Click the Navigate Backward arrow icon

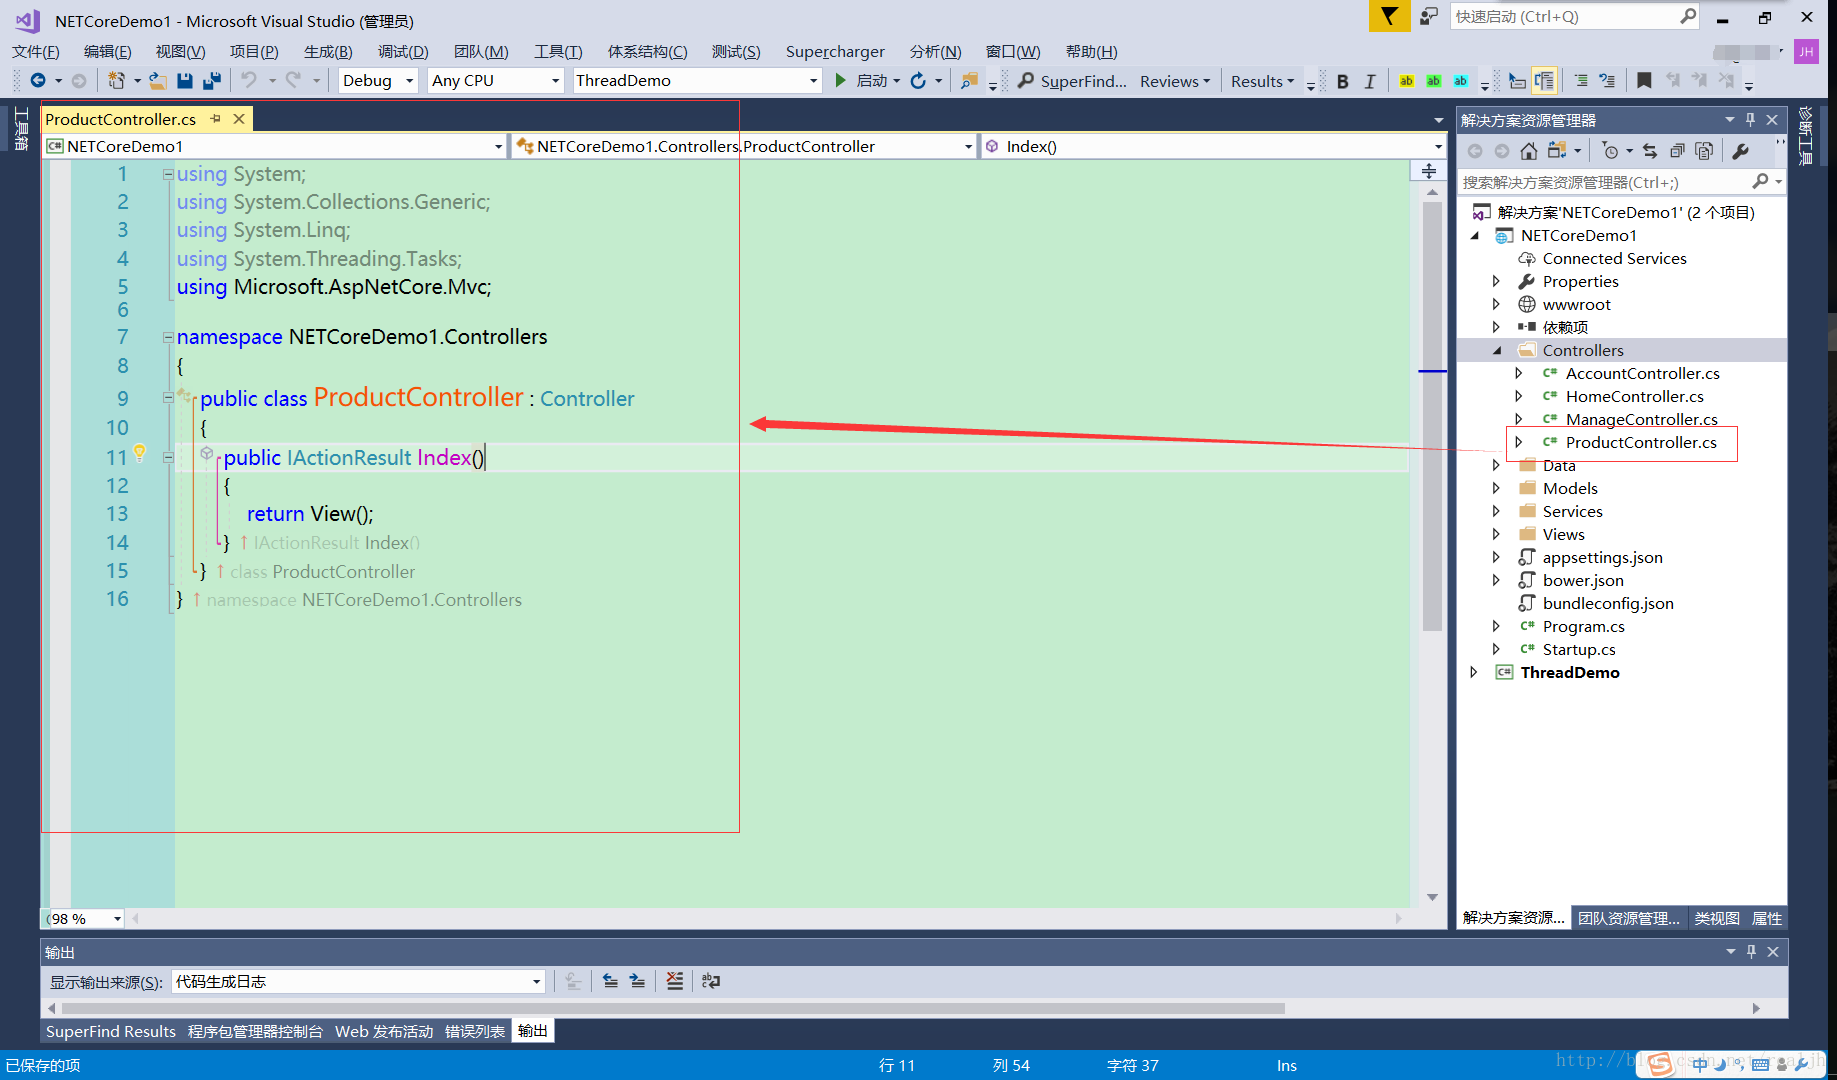38,80
